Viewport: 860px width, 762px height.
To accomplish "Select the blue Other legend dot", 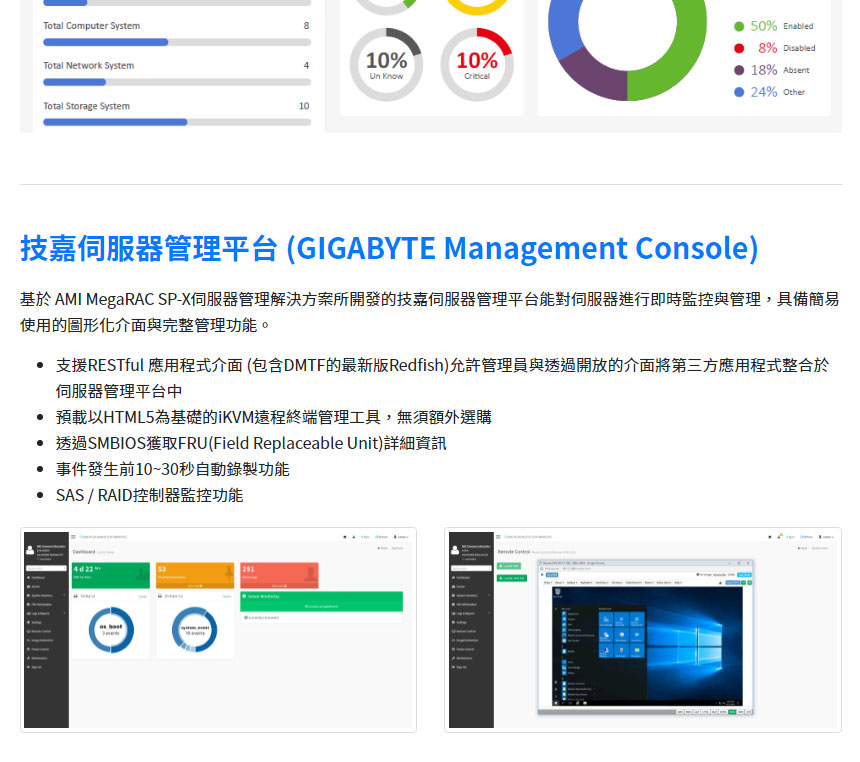I will (739, 92).
